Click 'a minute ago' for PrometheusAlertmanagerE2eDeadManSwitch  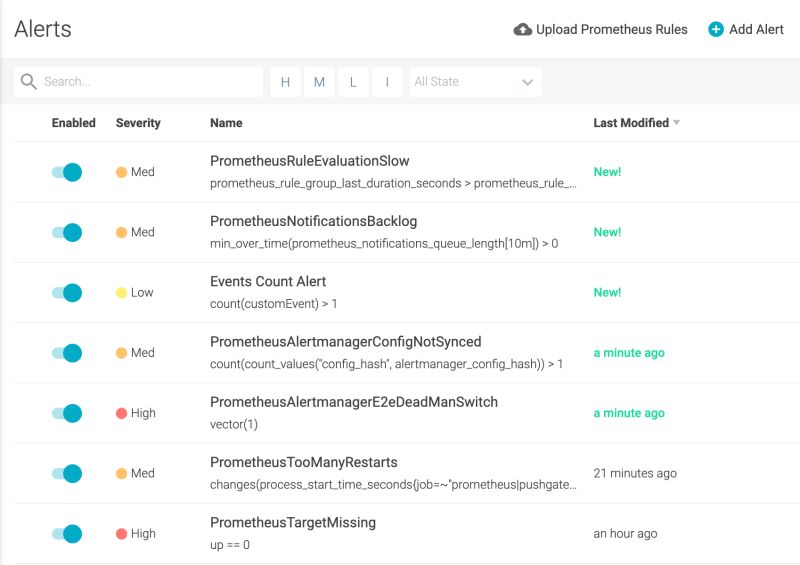pyautogui.click(x=629, y=413)
